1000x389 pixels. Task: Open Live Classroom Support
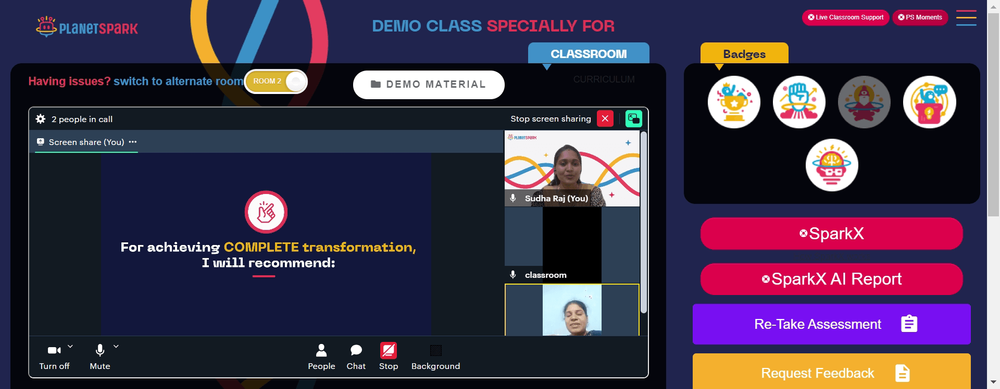coord(846,17)
